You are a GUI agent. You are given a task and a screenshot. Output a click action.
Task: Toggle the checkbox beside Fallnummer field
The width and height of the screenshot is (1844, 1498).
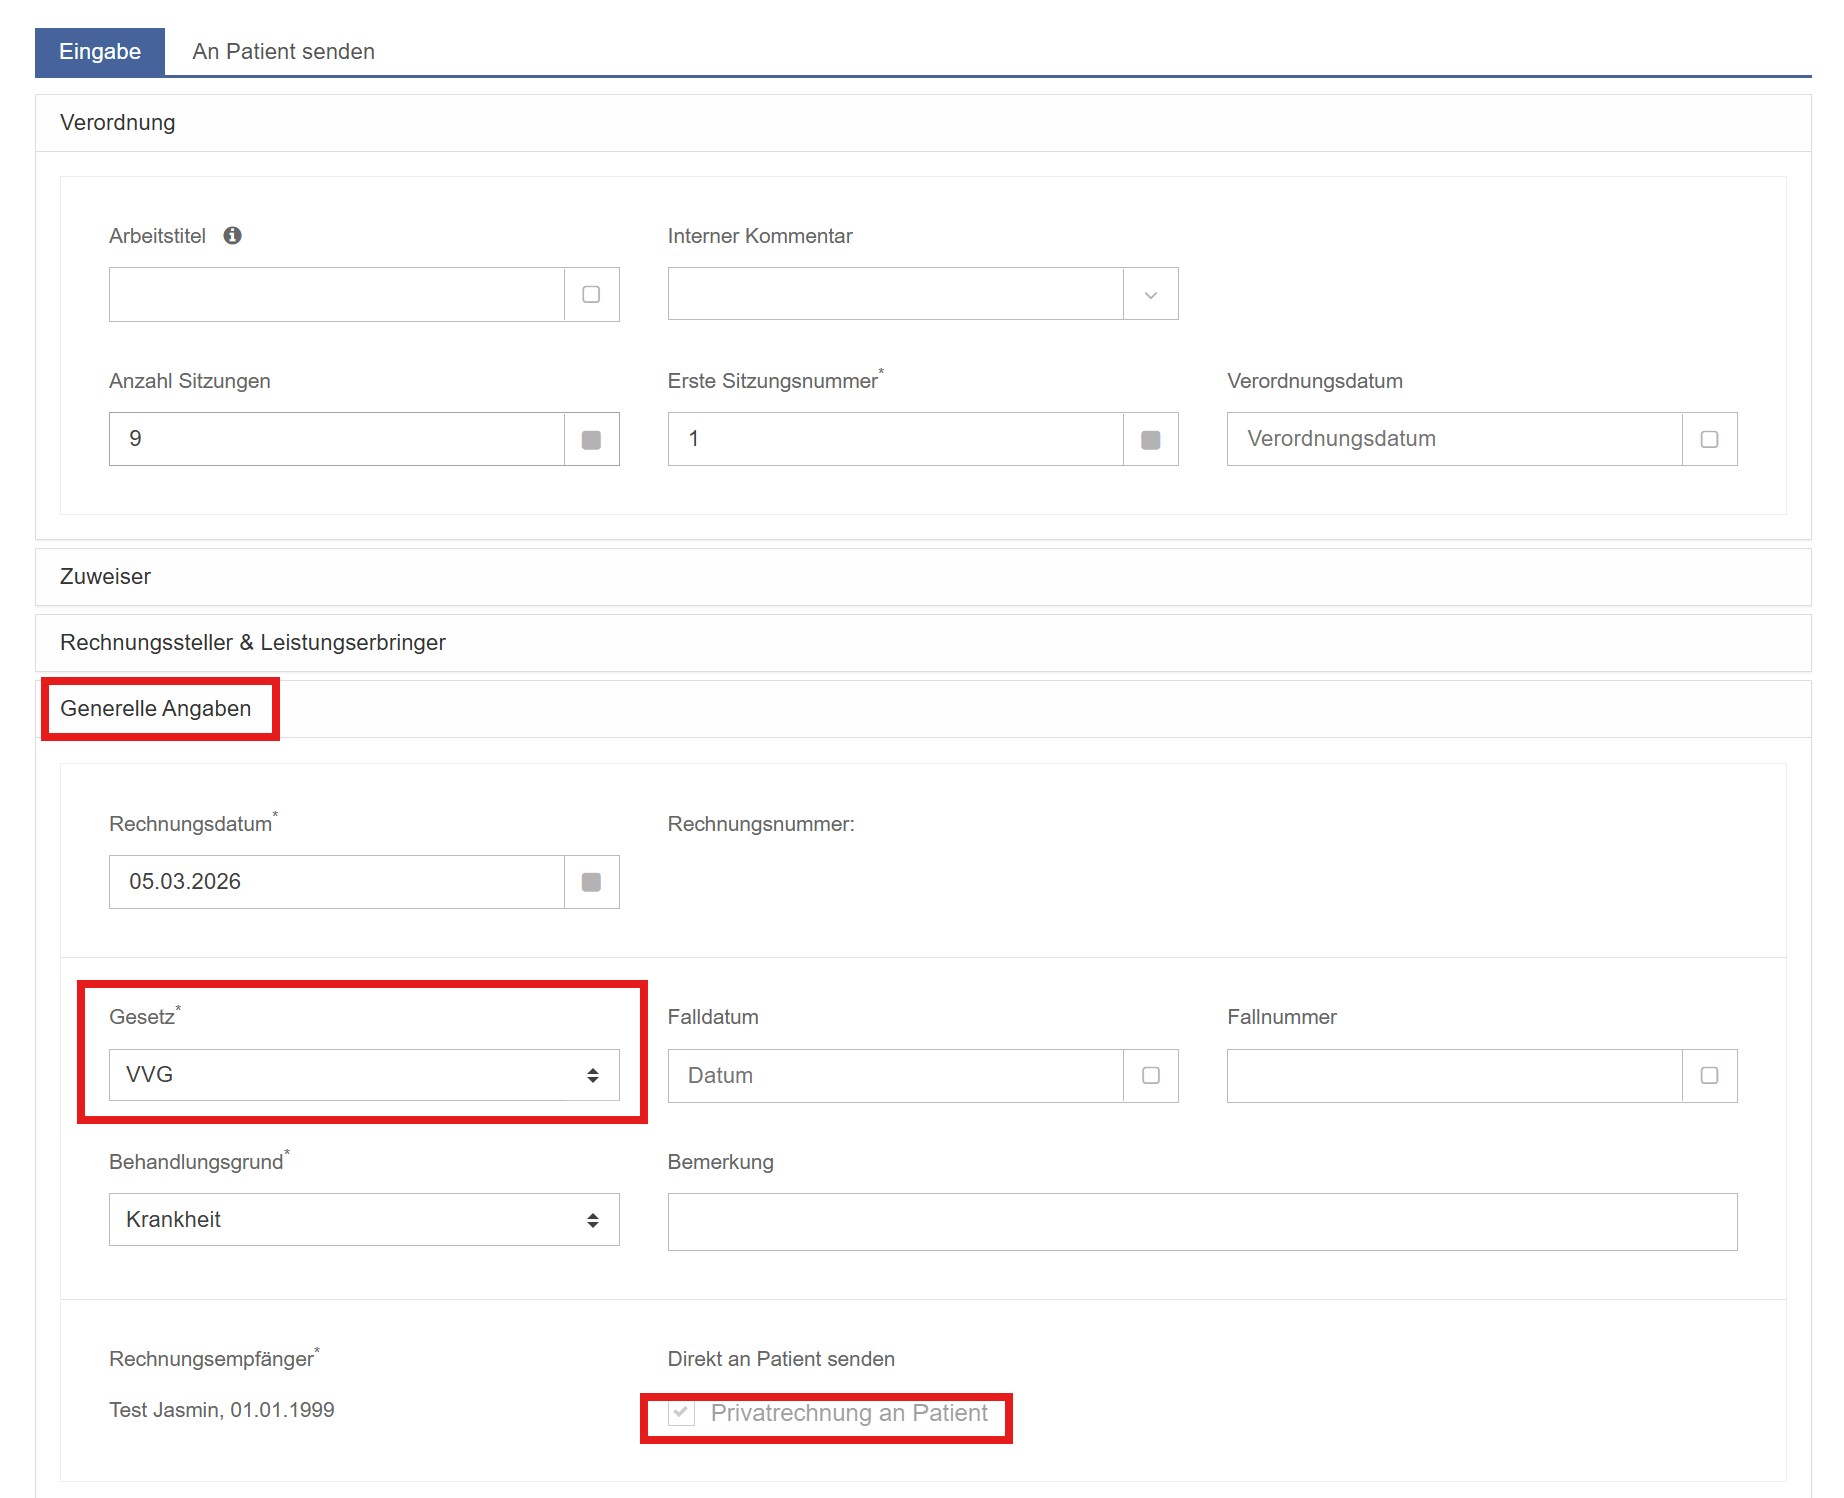(x=1709, y=1075)
